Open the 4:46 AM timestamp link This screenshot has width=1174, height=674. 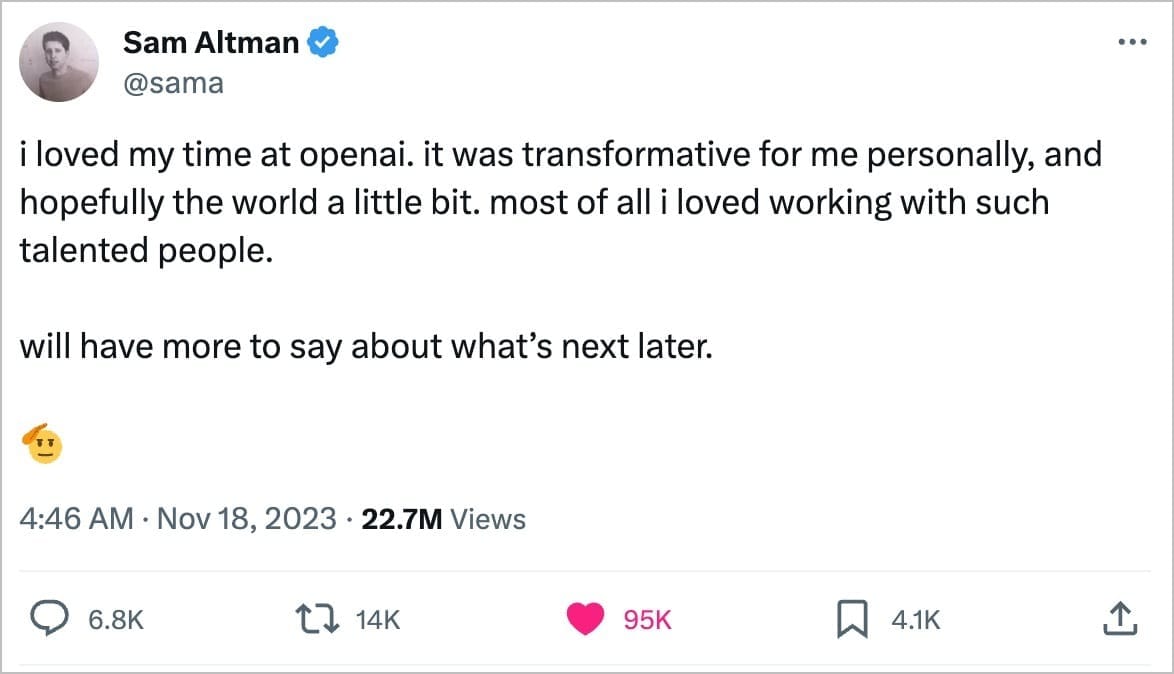[76, 519]
